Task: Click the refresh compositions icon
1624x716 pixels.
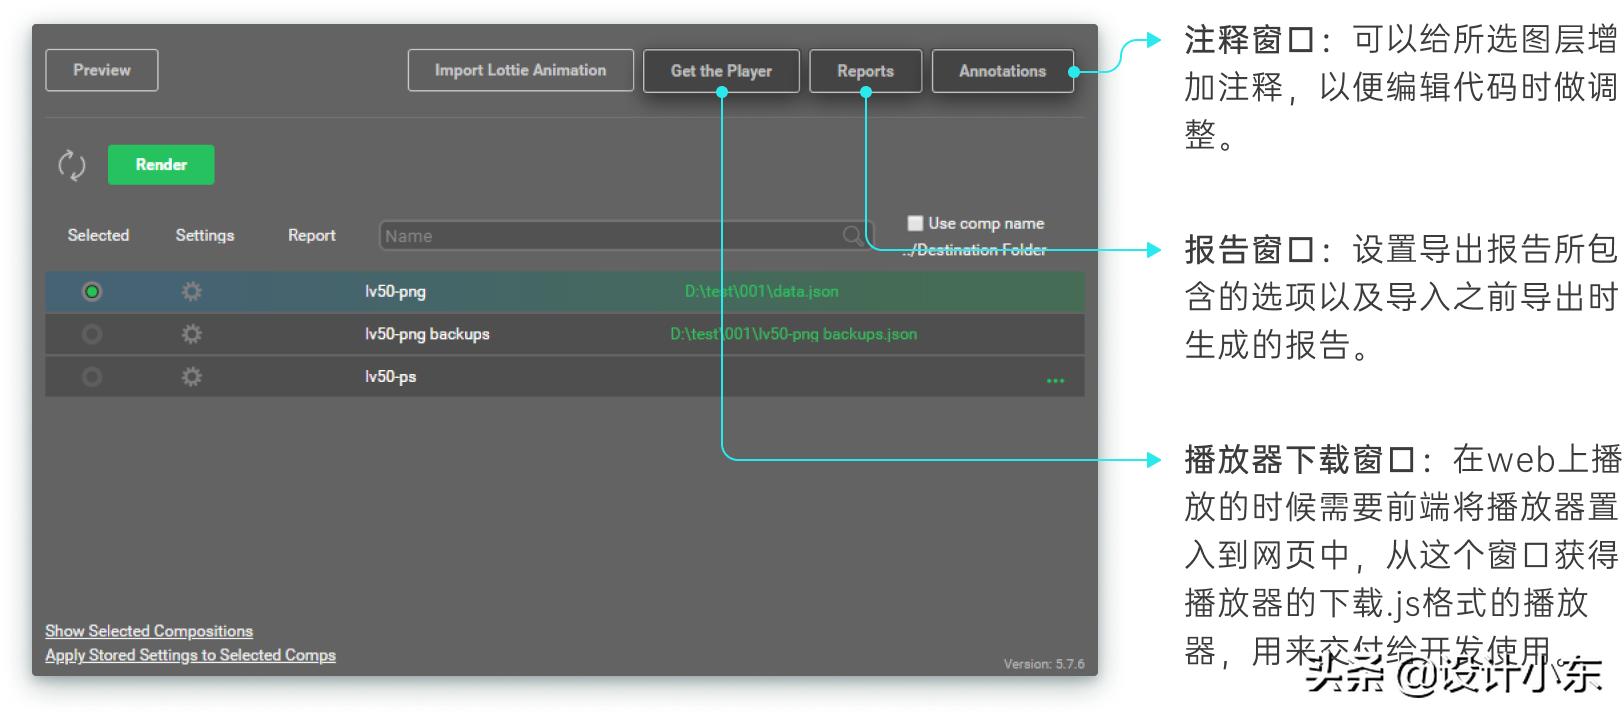Action: (71, 165)
